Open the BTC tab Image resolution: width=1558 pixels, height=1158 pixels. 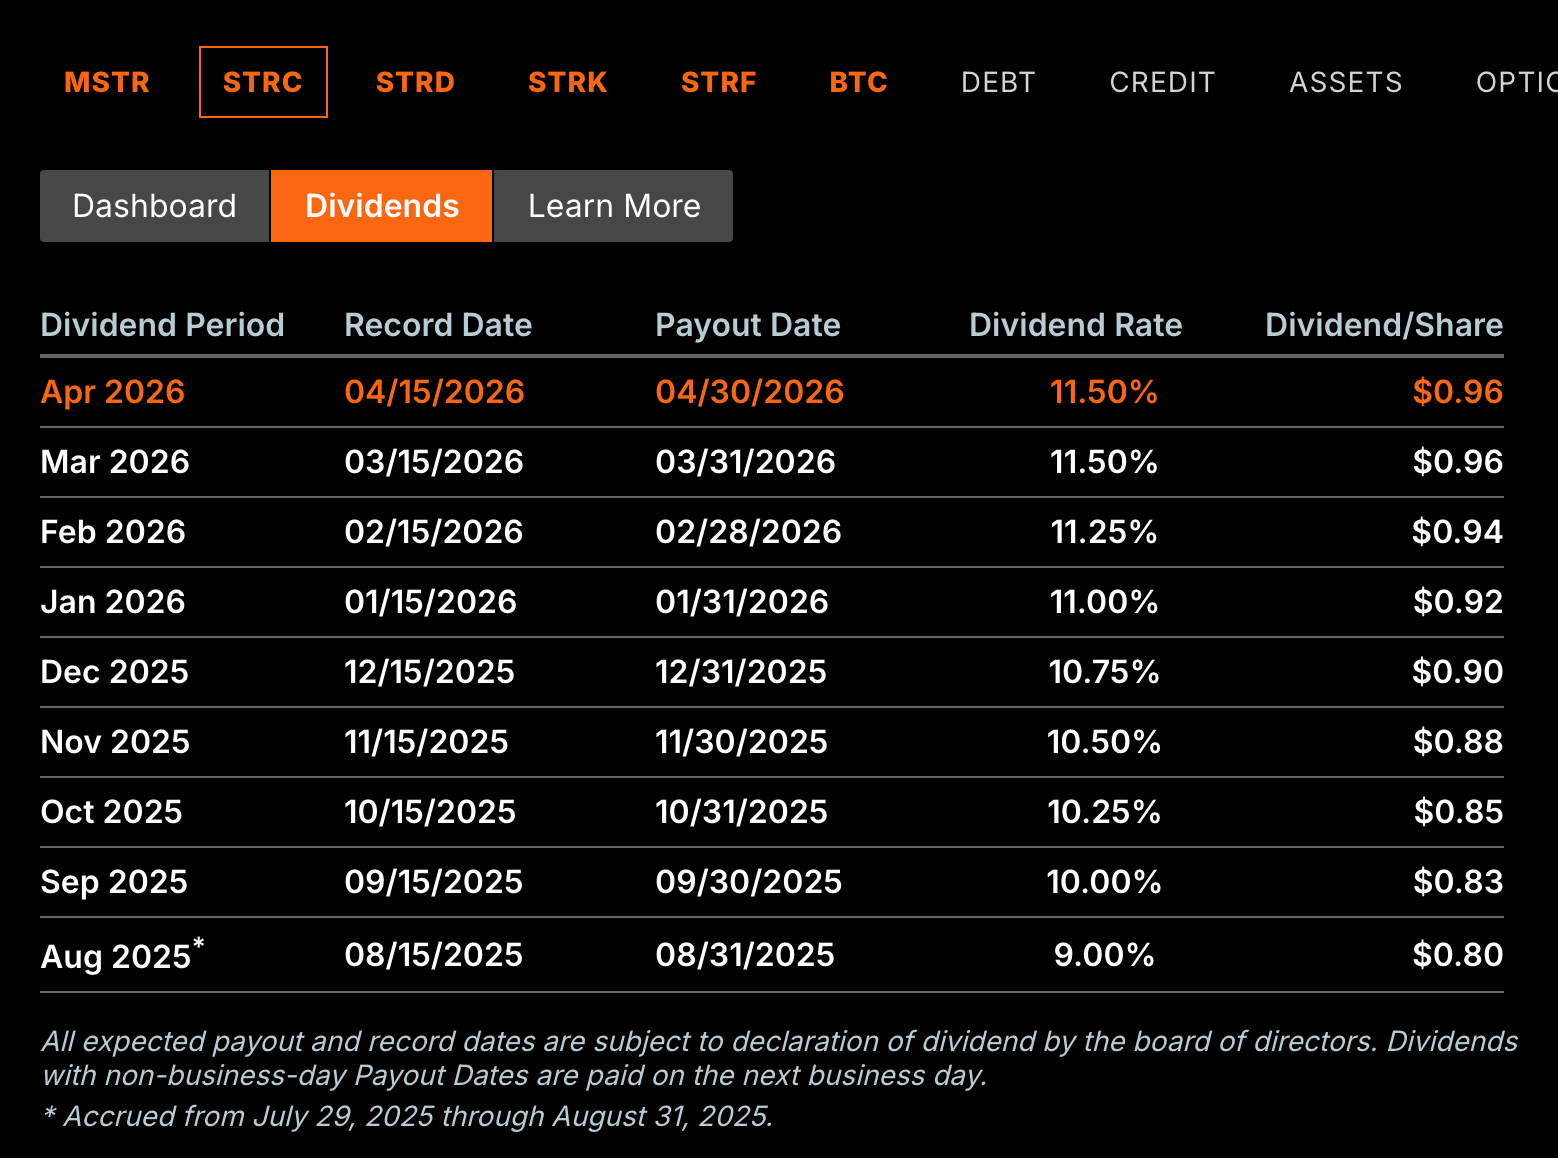(859, 82)
